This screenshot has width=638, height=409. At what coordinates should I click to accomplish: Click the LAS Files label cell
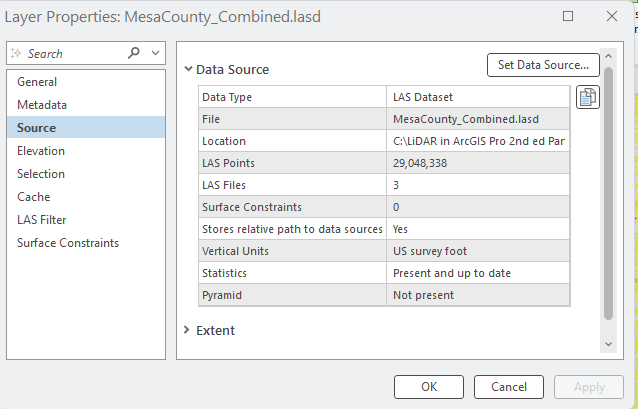point(293,185)
